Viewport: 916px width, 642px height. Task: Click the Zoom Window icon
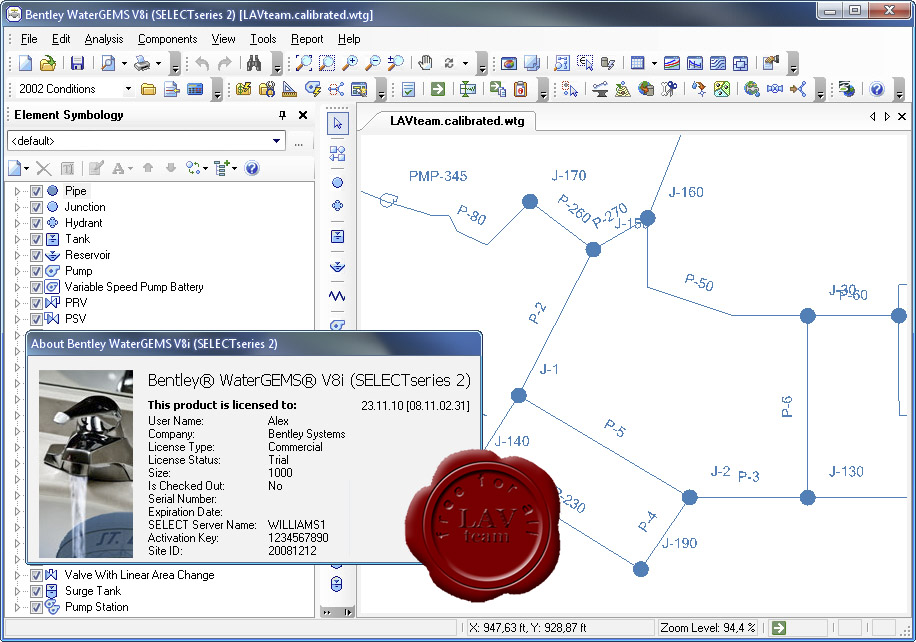[x=327, y=63]
